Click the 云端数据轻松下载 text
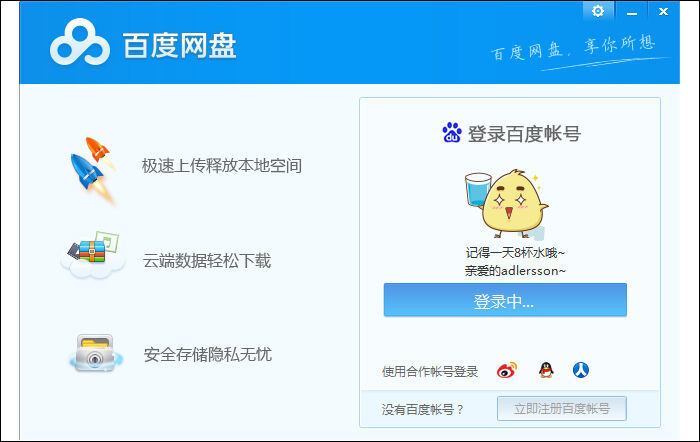 point(207,261)
